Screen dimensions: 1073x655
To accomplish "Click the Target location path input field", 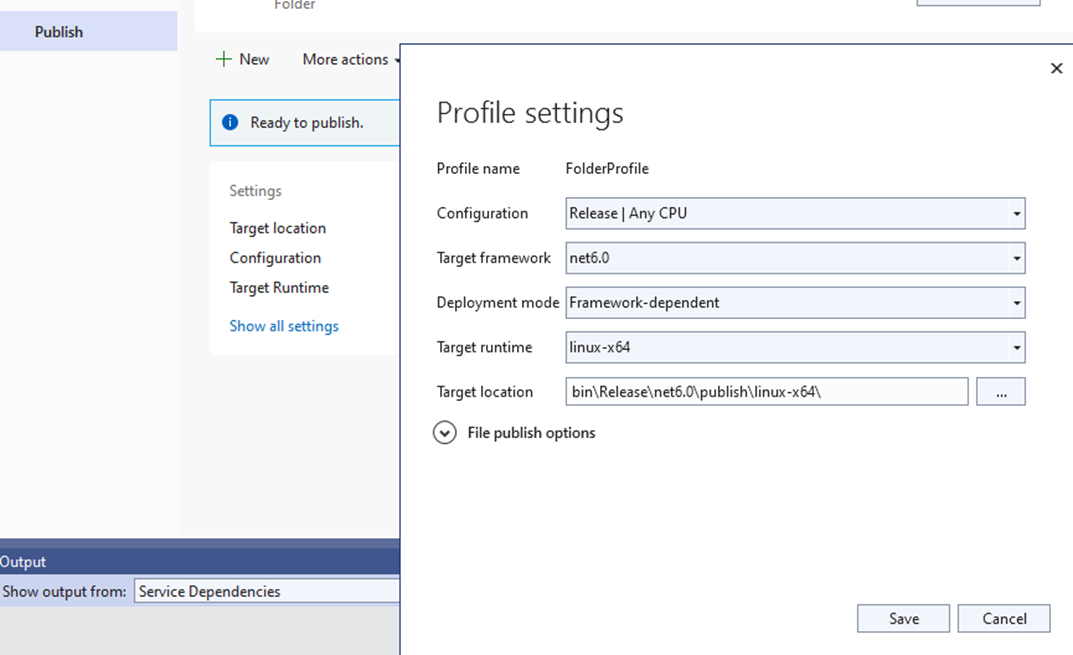I will [x=767, y=391].
